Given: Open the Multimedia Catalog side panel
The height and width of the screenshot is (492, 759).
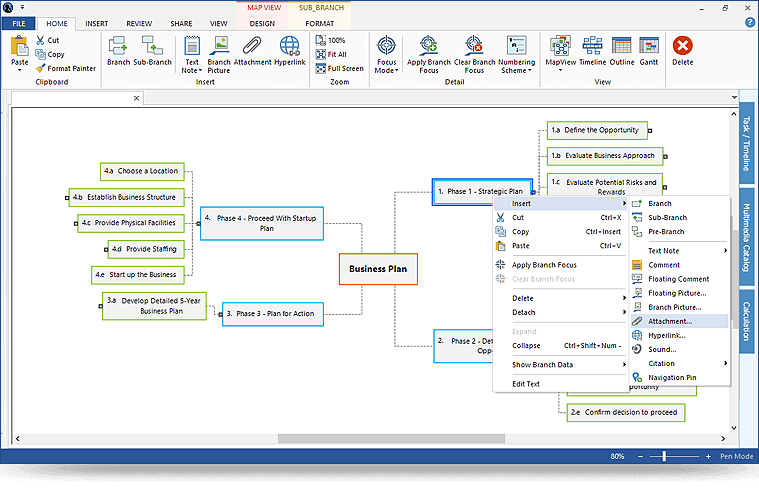Looking at the screenshot, I should pos(747,237).
